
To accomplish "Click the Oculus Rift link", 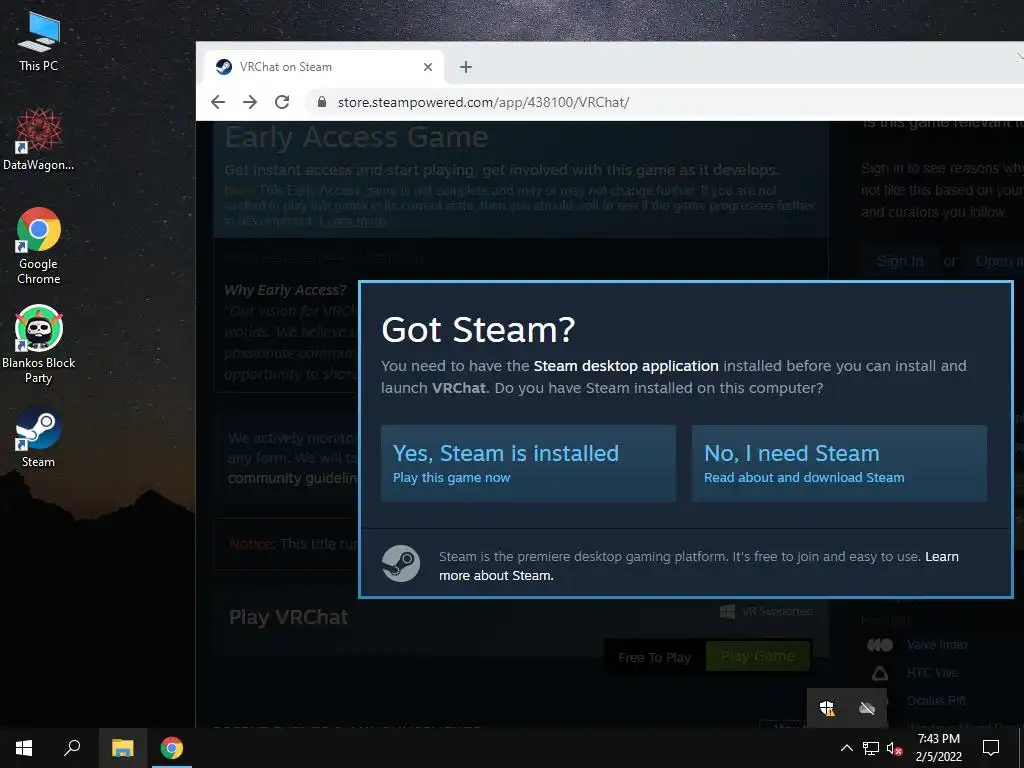I will pos(936,701).
